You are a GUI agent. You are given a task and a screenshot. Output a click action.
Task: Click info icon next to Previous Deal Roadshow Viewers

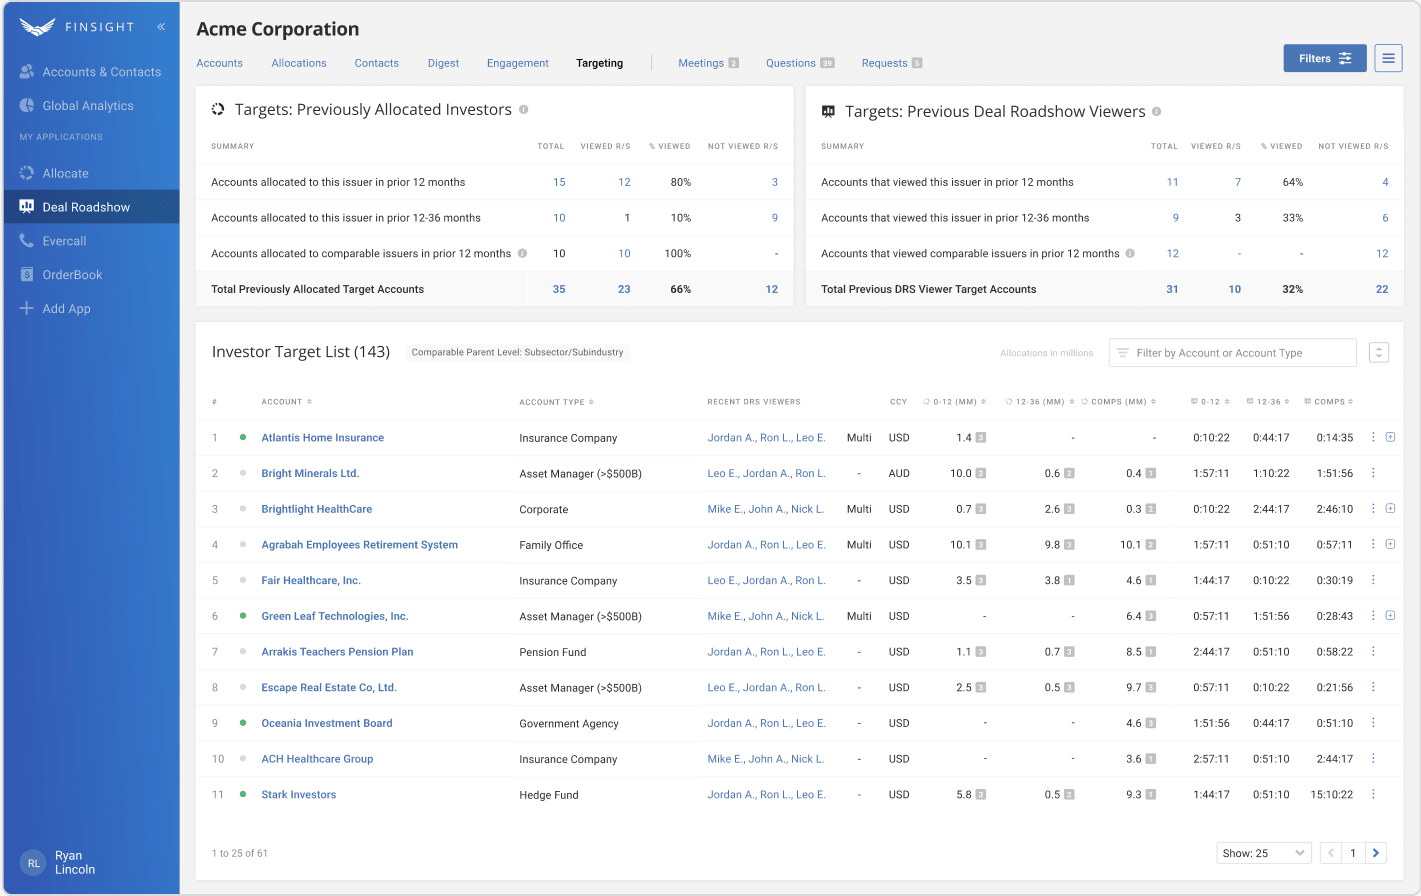[x=1156, y=112]
